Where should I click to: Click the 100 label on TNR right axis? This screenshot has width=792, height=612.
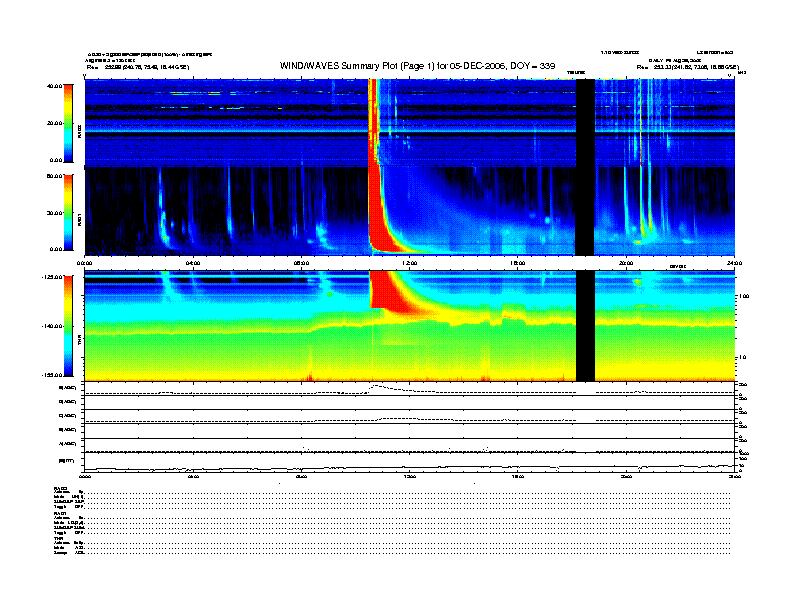[743, 296]
